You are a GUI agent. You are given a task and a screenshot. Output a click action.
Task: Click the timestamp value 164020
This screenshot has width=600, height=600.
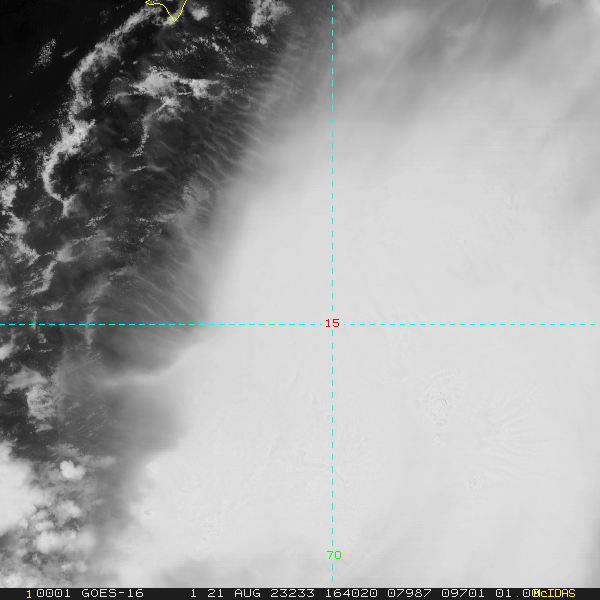tap(351, 593)
